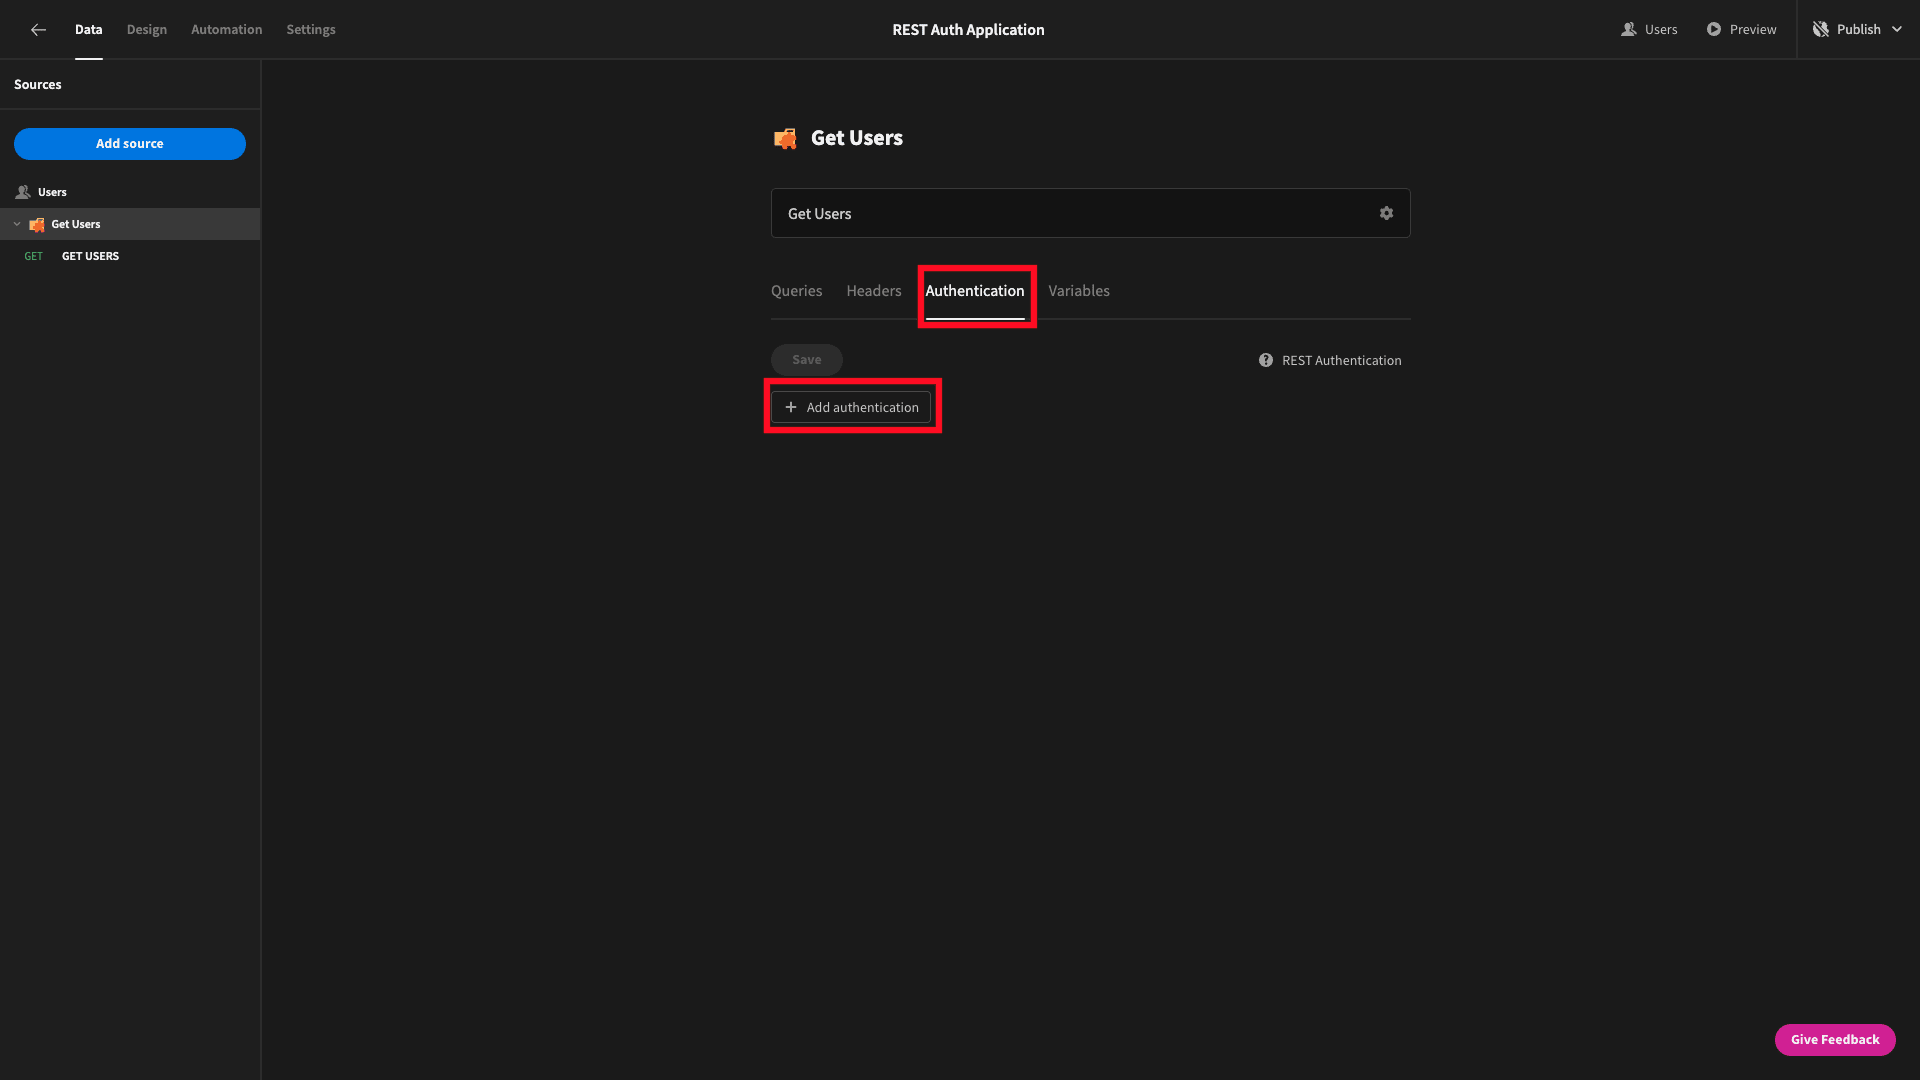Select the Authentication tab
Image resolution: width=1920 pixels, height=1080 pixels.
975,290
